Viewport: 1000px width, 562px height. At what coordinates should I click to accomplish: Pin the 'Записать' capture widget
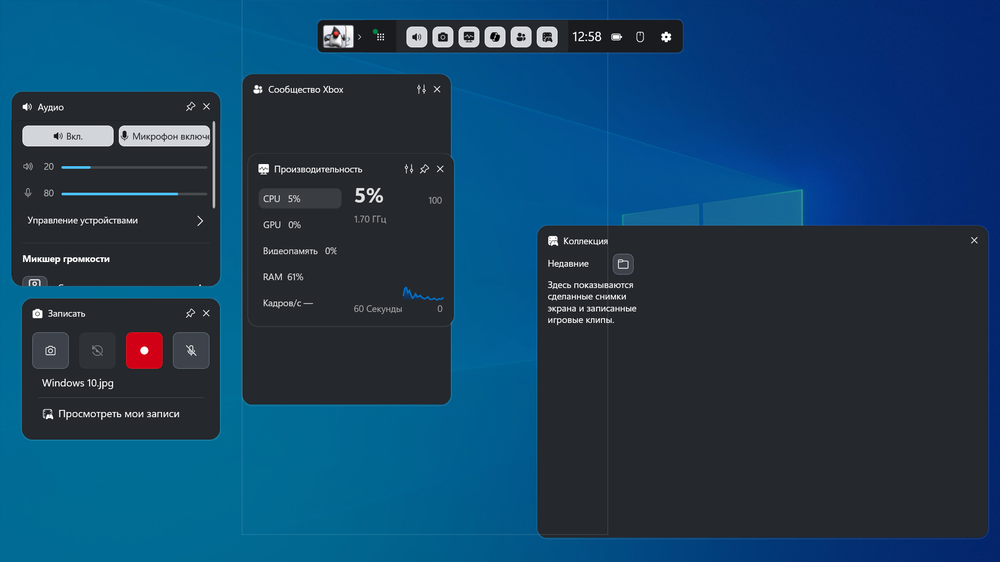(190, 313)
